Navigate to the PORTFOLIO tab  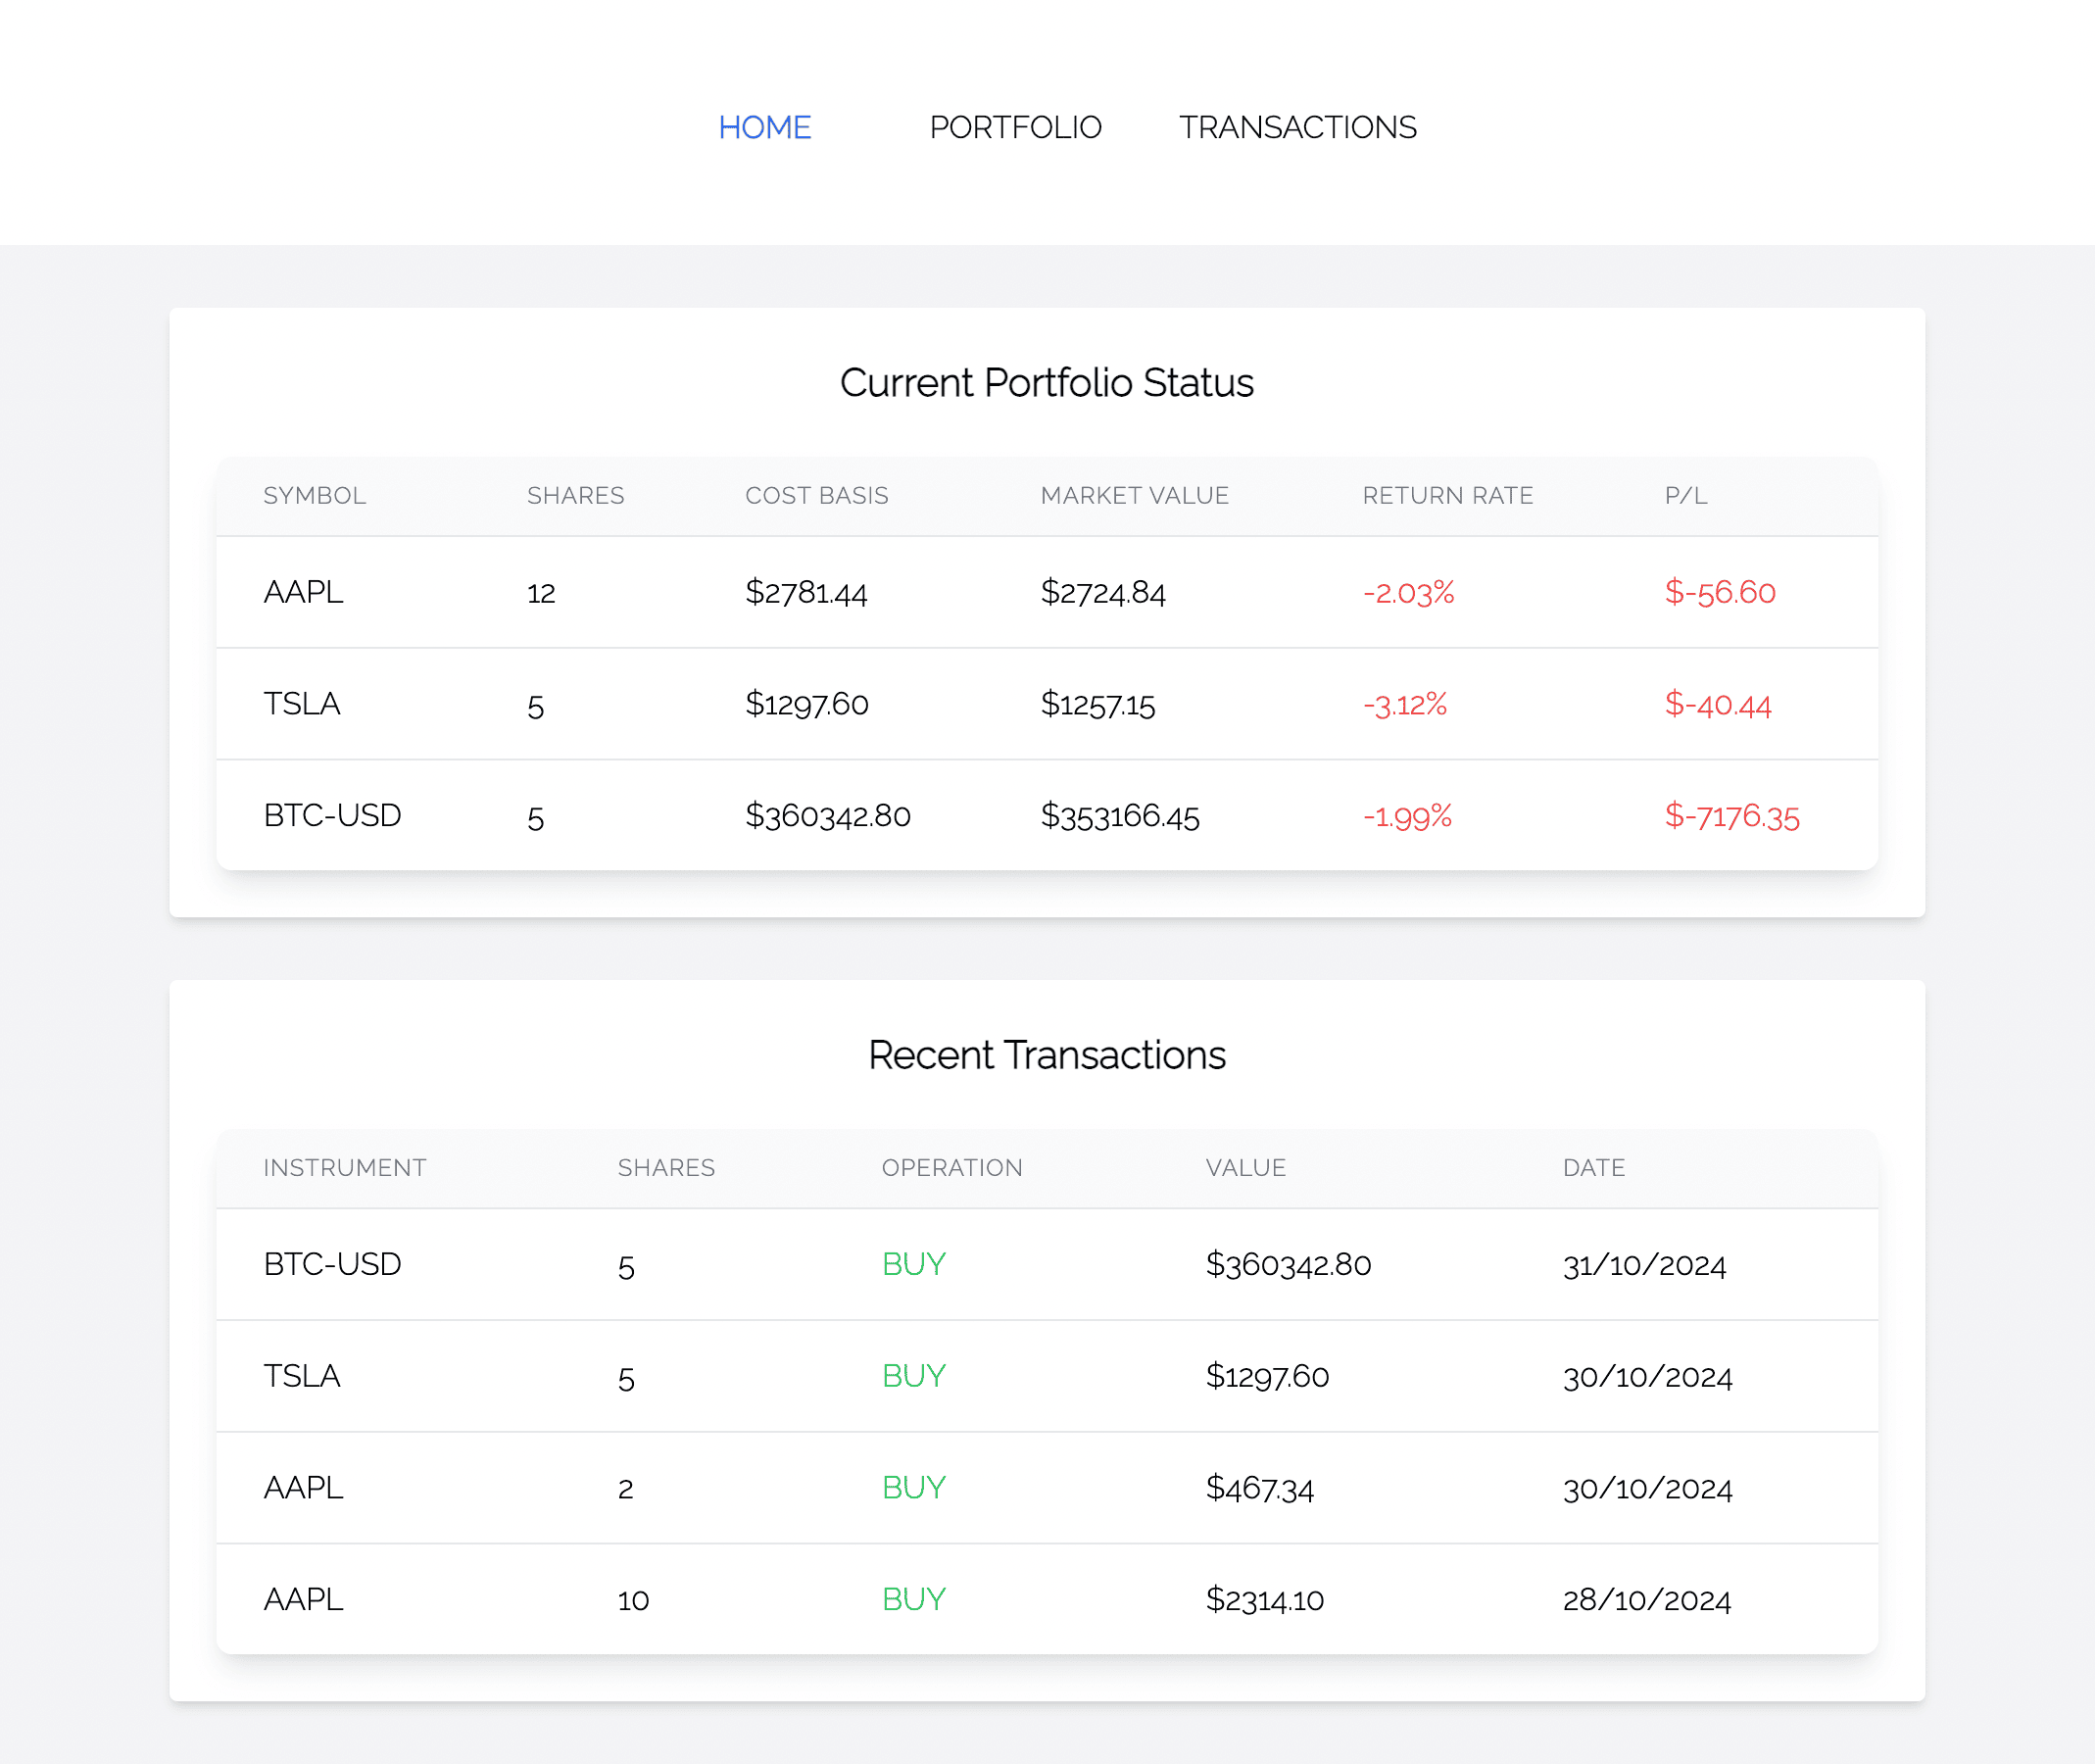[1015, 127]
